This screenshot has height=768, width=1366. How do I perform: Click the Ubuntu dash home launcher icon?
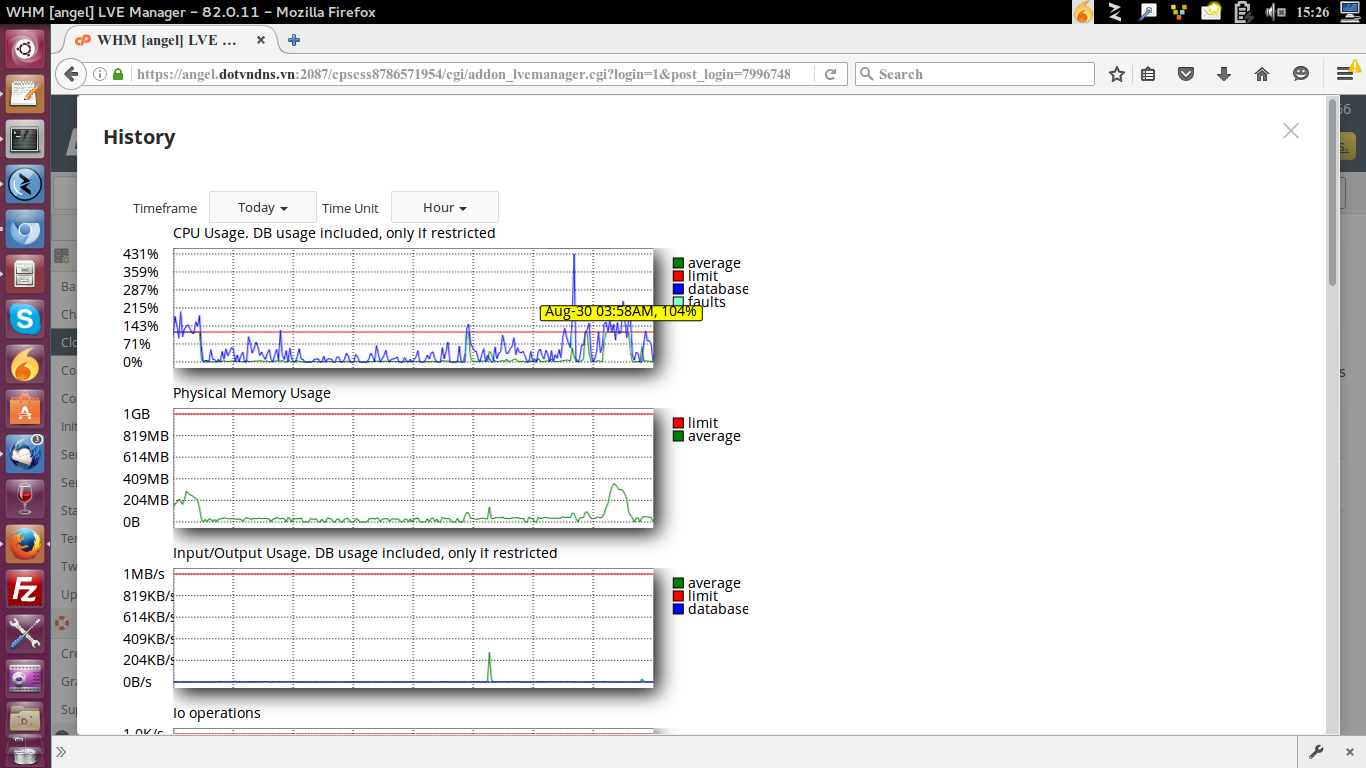click(25, 48)
